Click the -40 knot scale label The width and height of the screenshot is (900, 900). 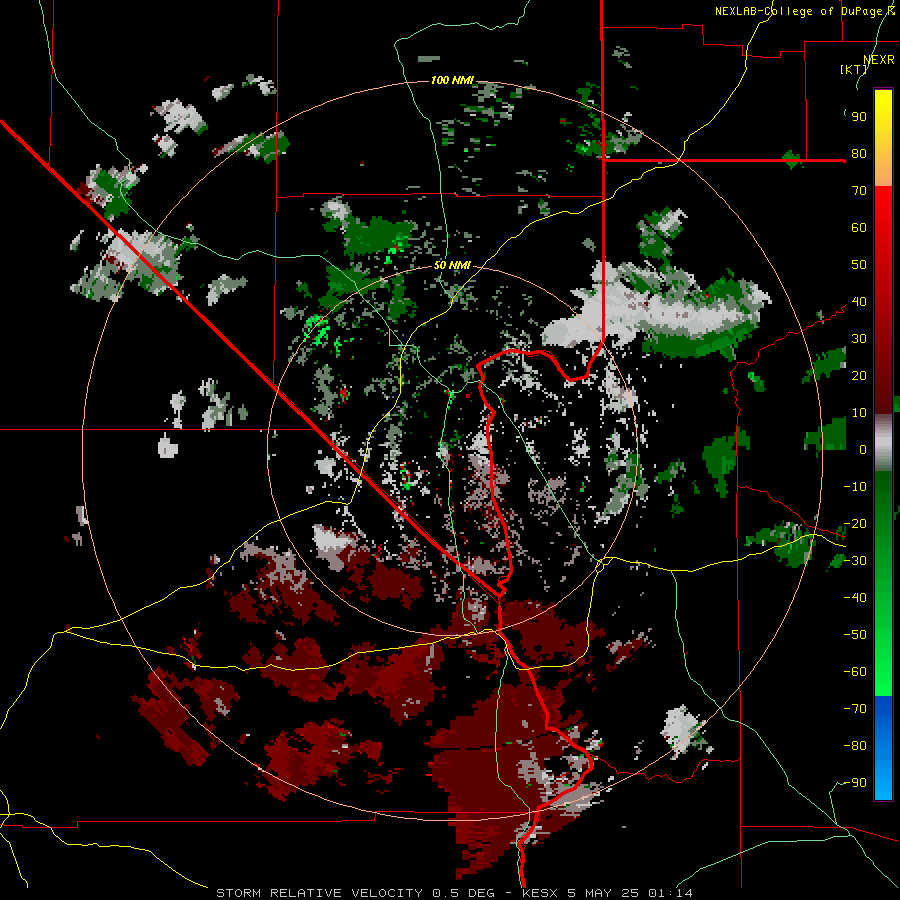pos(855,598)
